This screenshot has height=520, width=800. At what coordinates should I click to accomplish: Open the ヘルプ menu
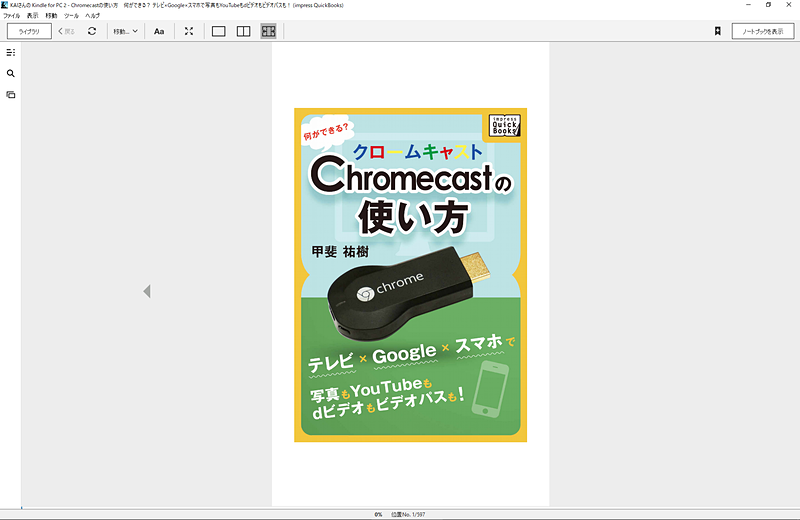(x=92, y=16)
